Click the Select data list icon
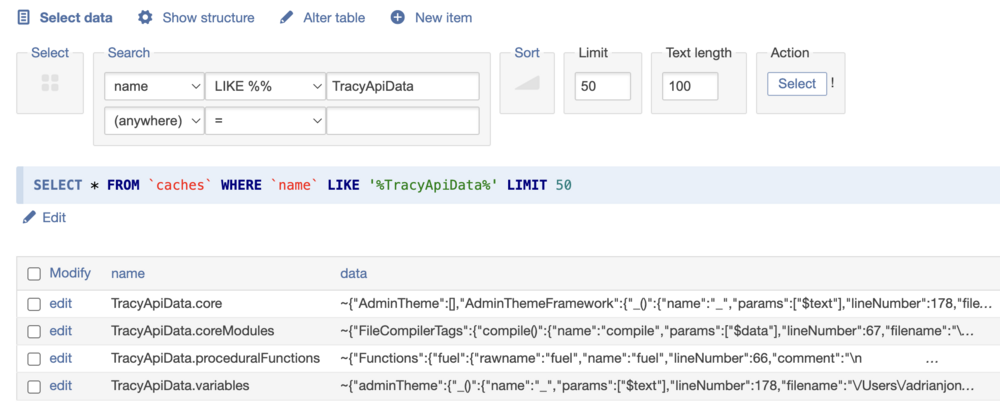The height and width of the screenshot is (420, 1000). coord(24,18)
